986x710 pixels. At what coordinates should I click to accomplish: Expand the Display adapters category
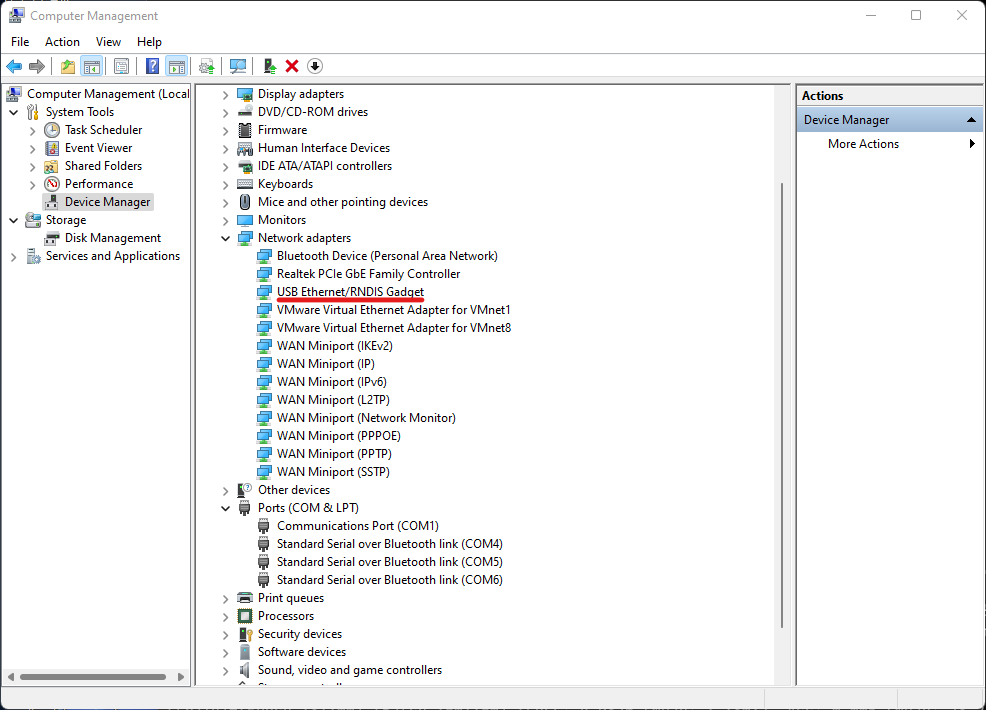coord(225,95)
